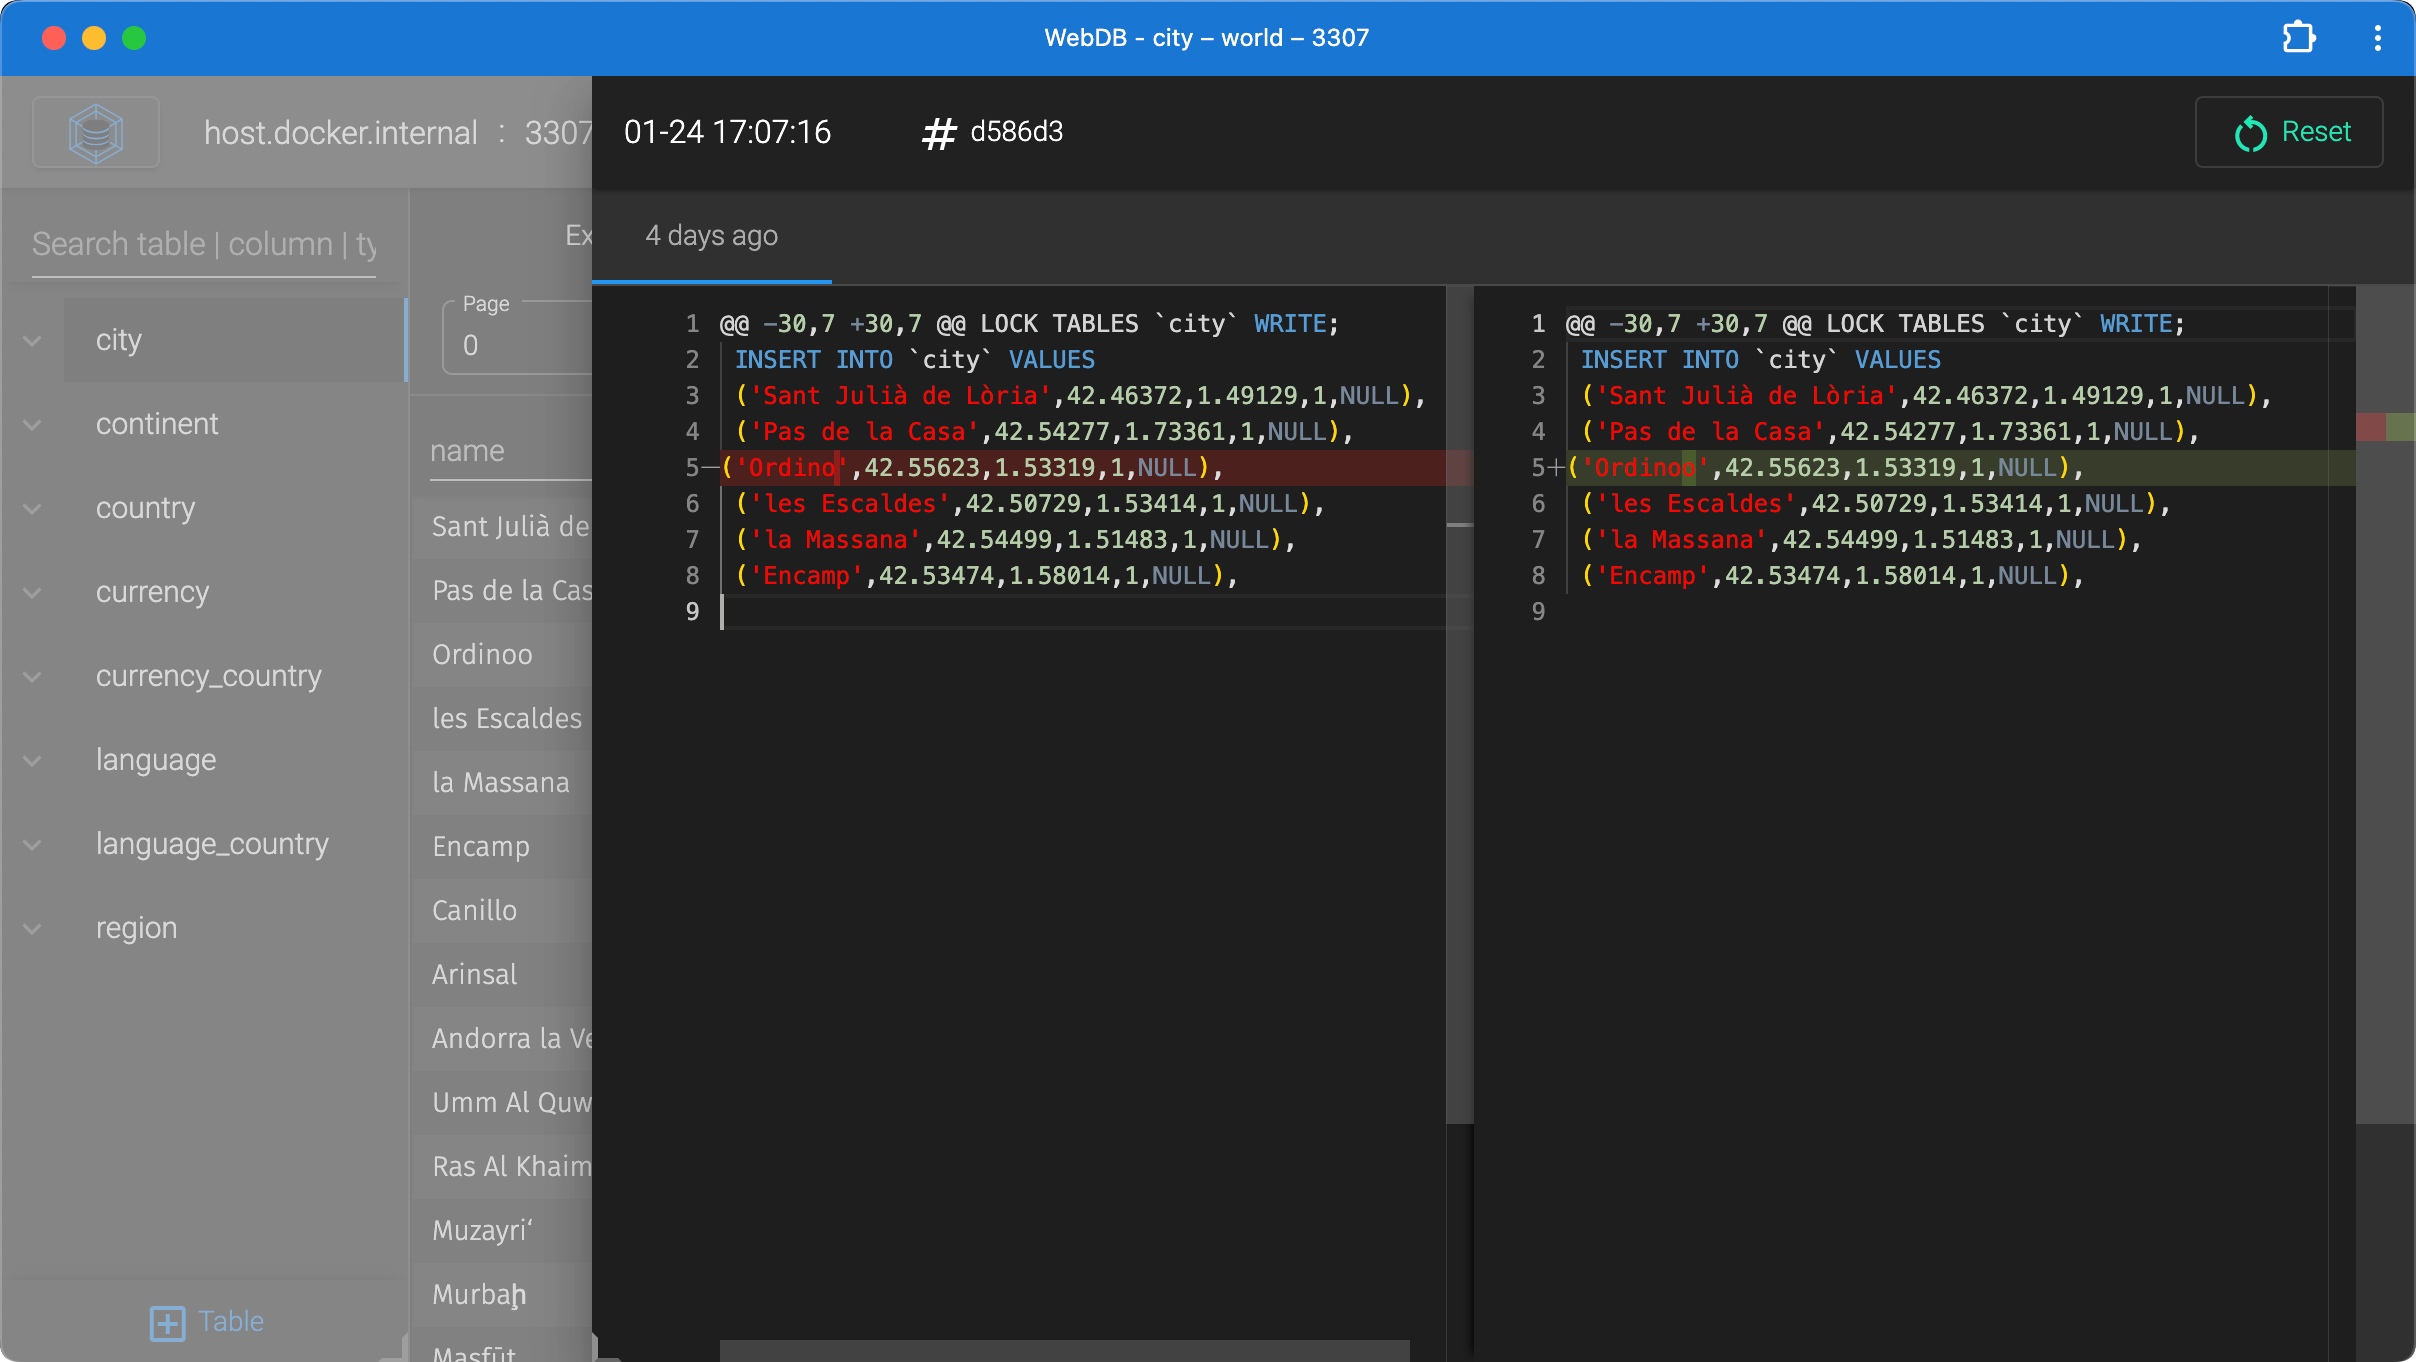Screen dimensions: 2416x1362
Task: Open the language_country table
Action: (212, 844)
